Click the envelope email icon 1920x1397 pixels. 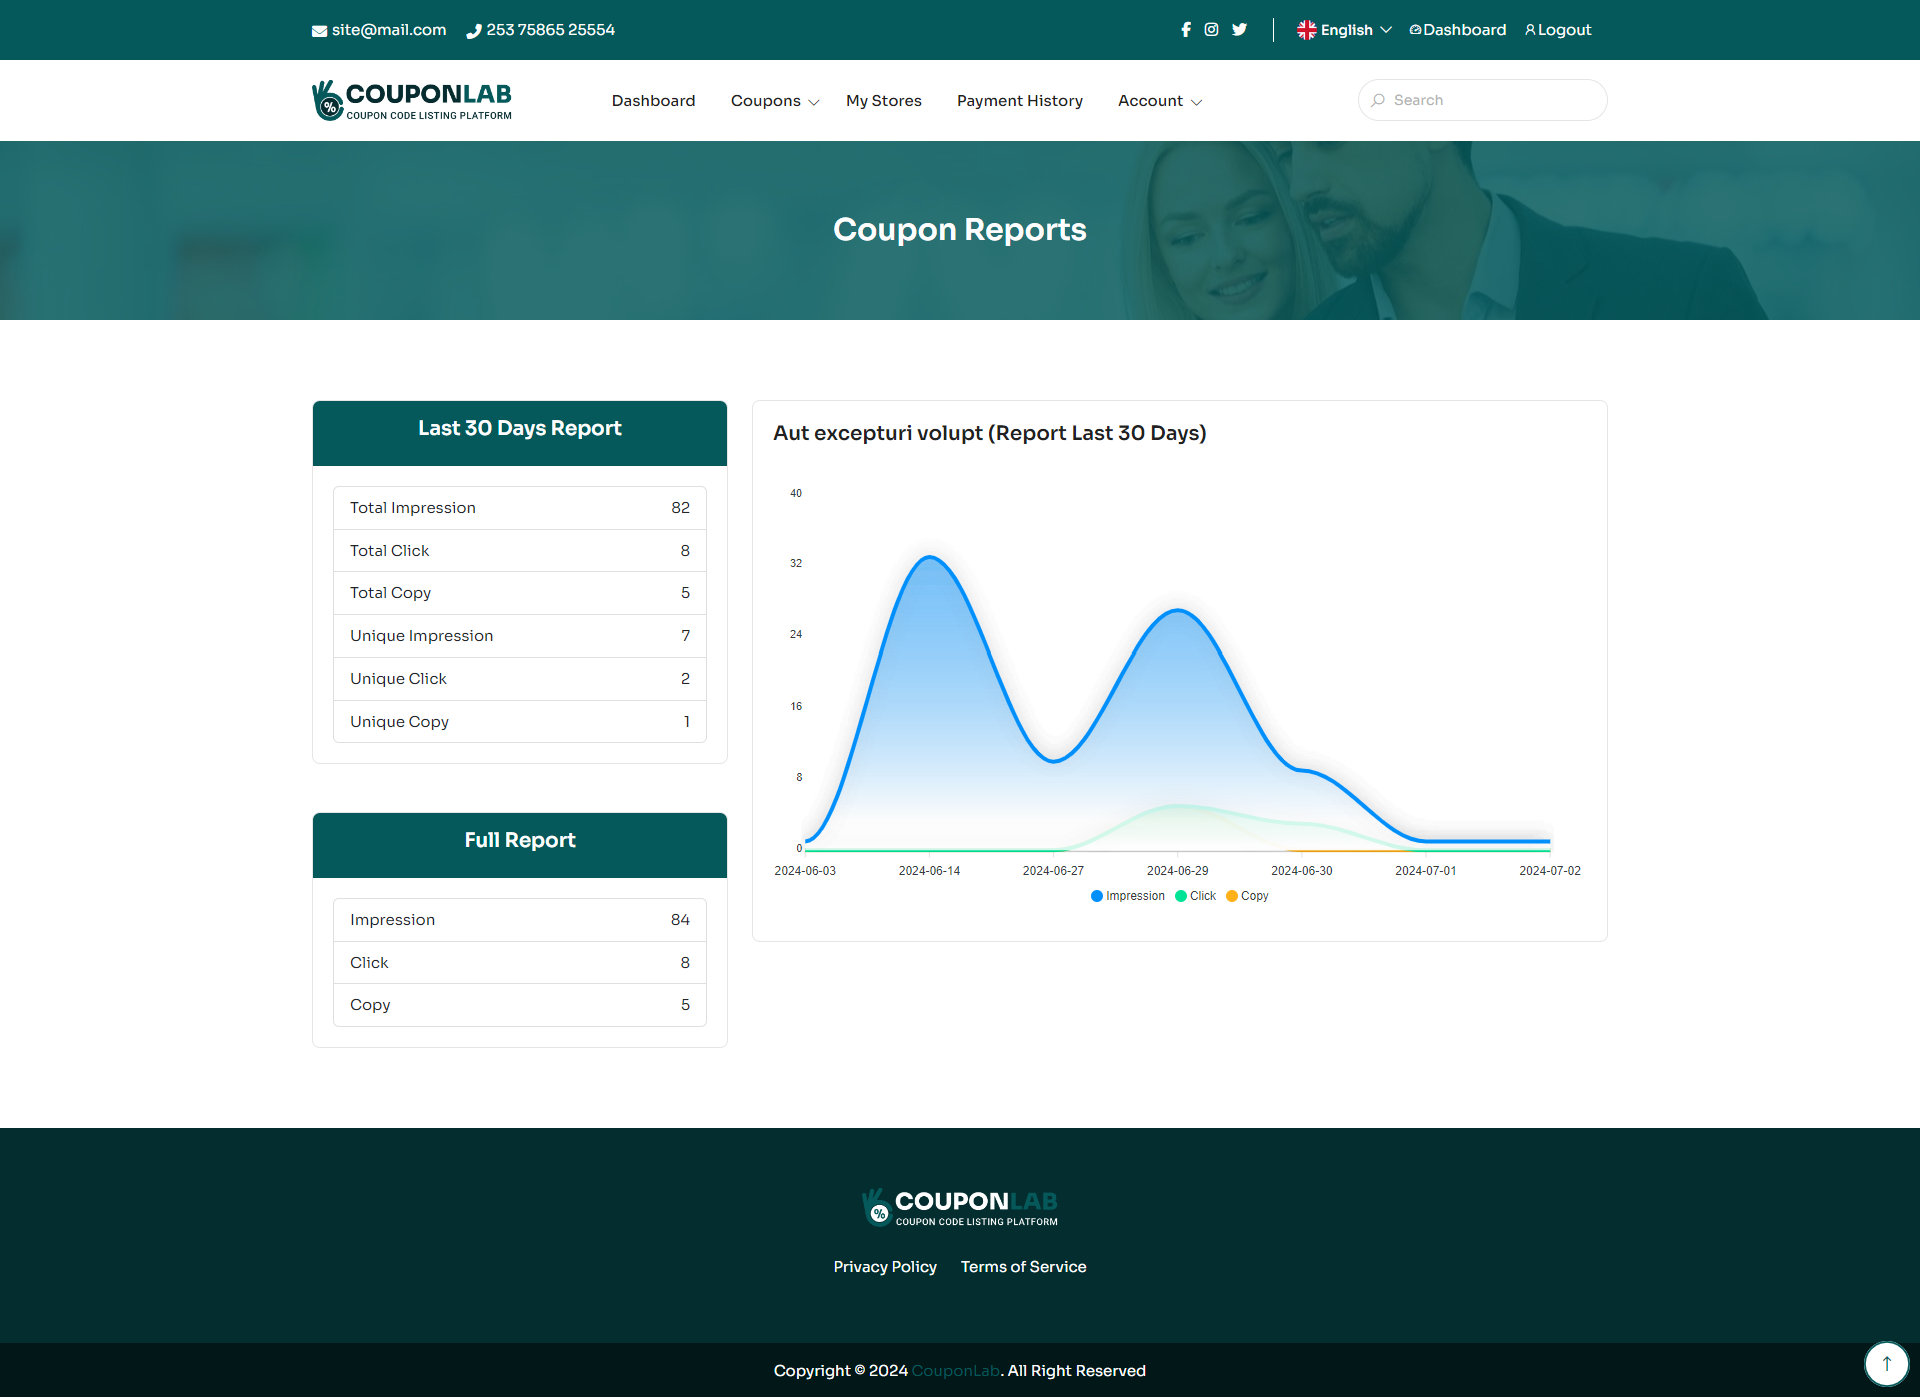coord(319,31)
